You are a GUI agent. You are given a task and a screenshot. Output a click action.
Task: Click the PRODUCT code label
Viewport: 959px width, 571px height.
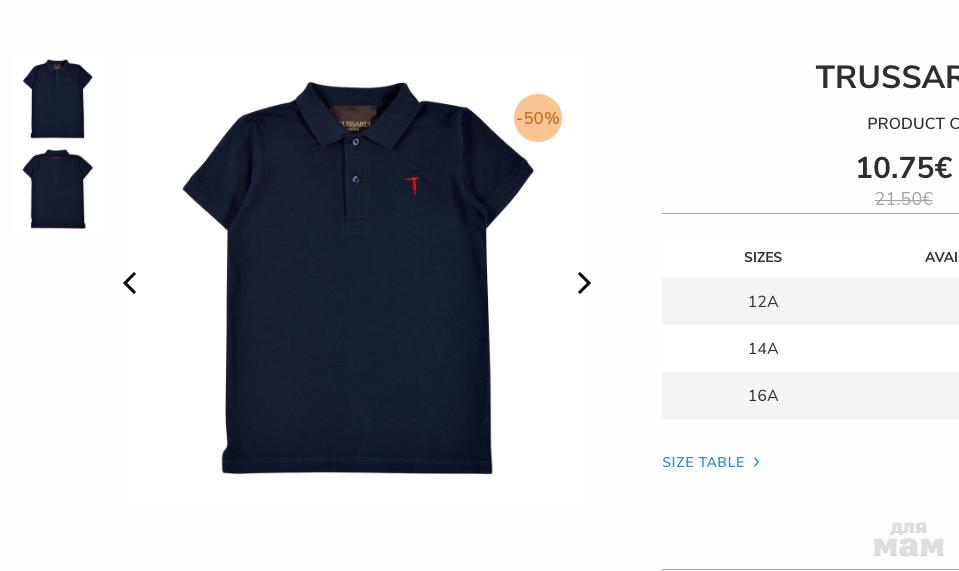(913, 123)
